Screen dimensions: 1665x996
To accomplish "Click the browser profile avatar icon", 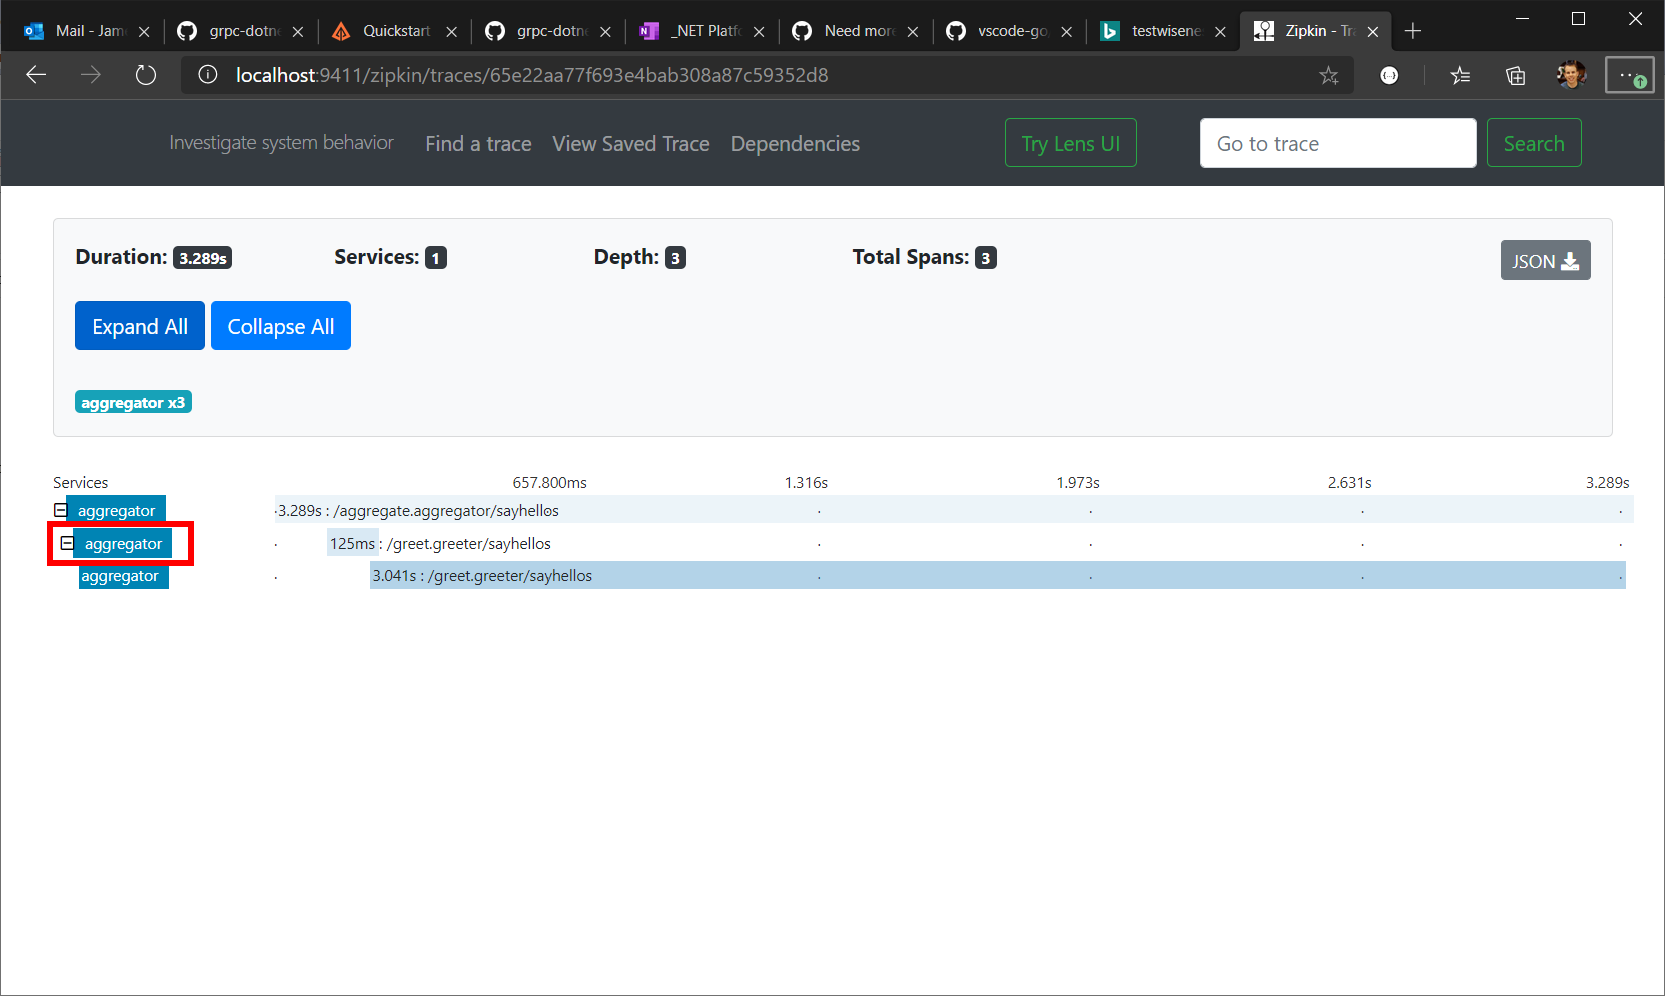I will tap(1571, 75).
